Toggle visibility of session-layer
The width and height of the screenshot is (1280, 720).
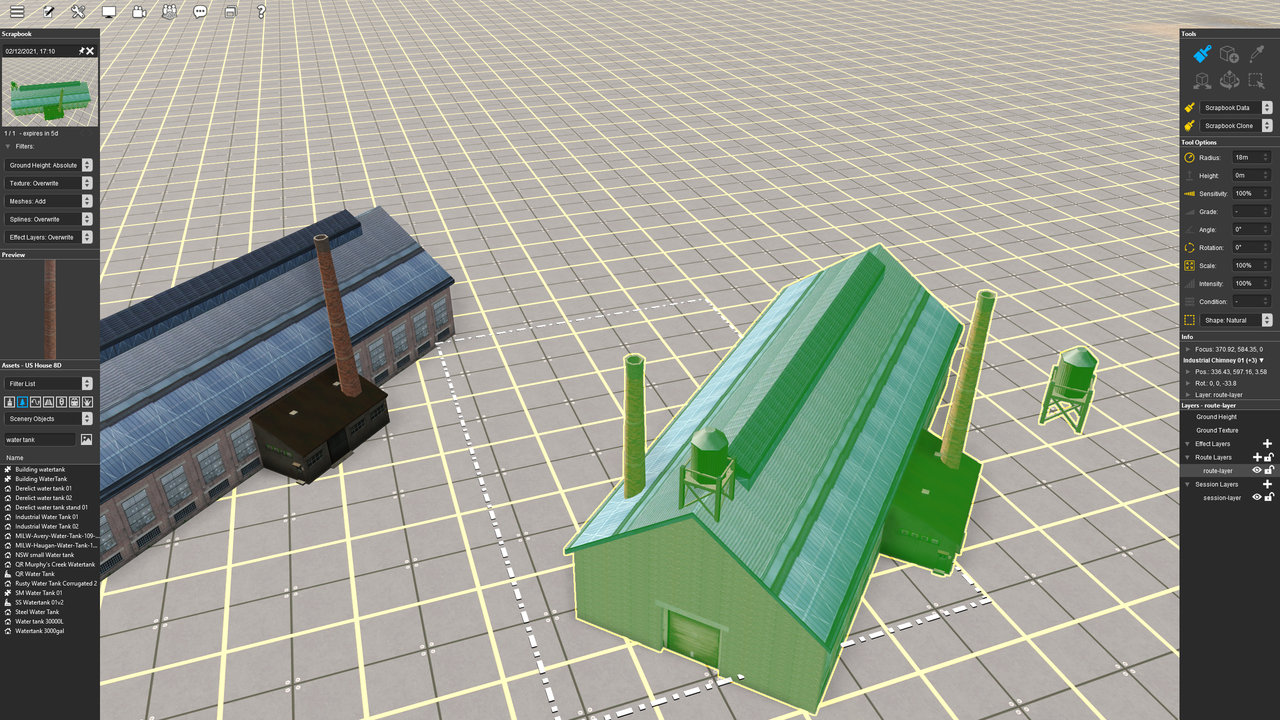point(1257,497)
